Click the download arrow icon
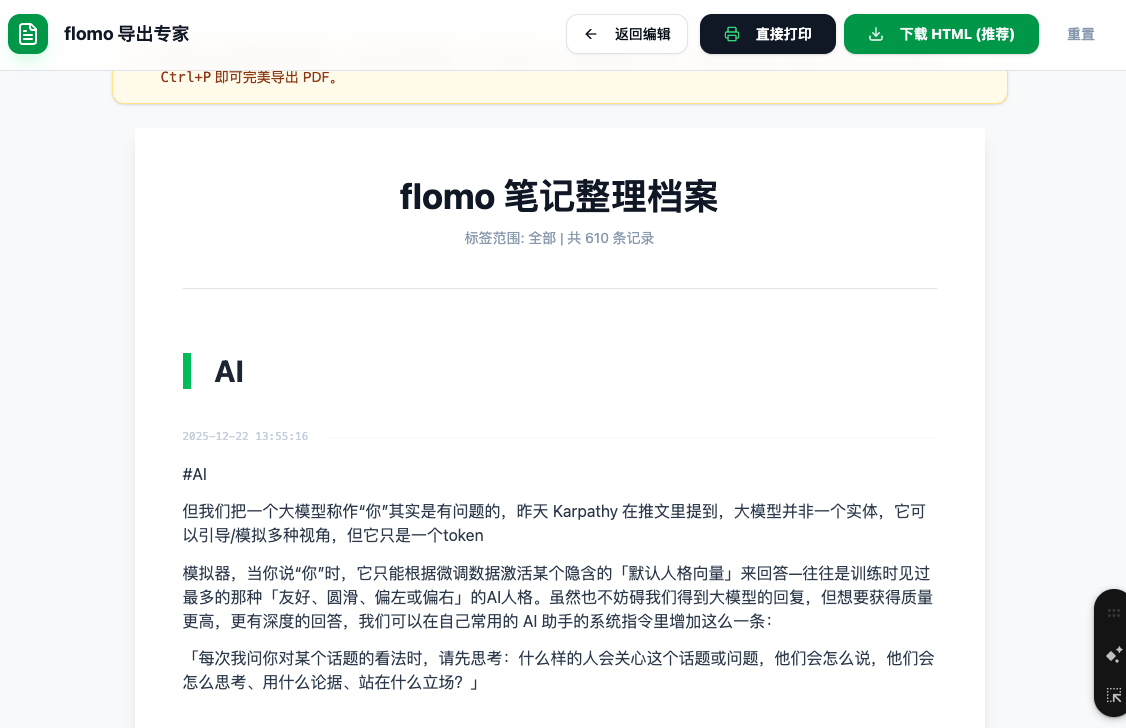1126x728 pixels. pyautogui.click(x=876, y=34)
